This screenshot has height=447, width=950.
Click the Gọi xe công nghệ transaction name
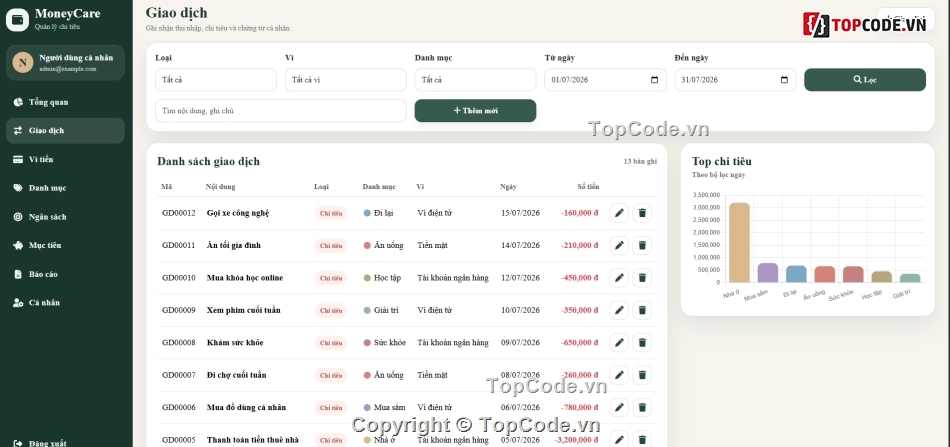pos(238,213)
